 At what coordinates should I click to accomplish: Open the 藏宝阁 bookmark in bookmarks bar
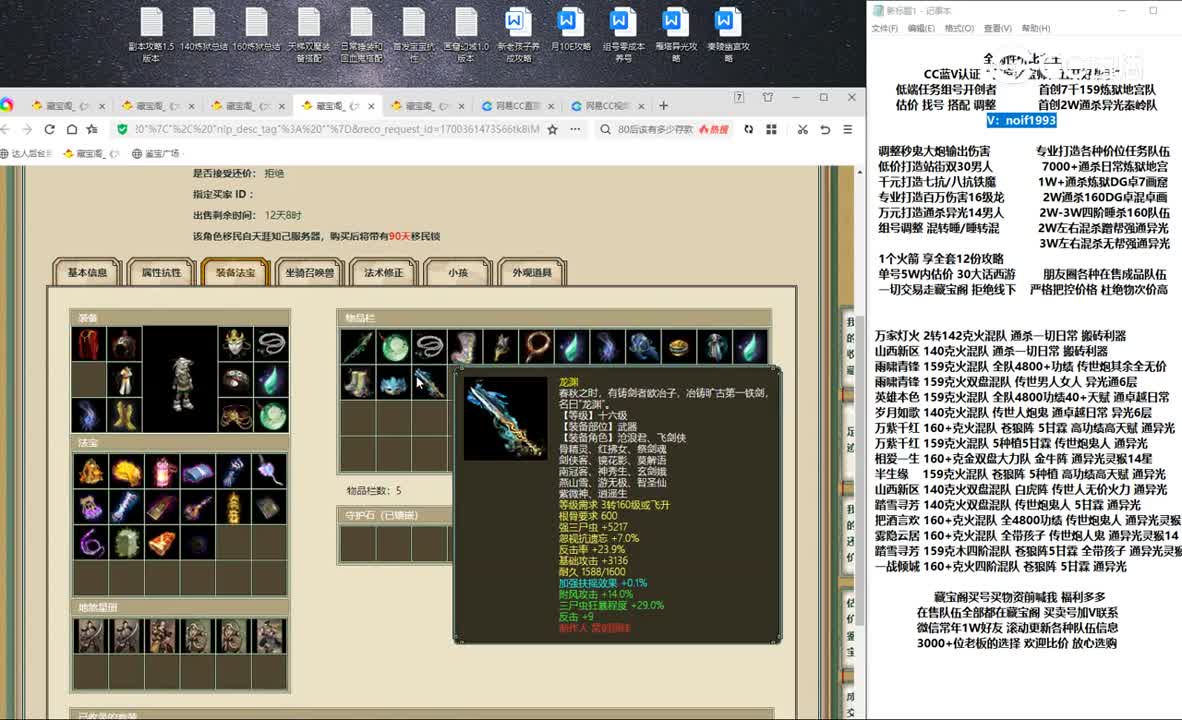pos(91,154)
